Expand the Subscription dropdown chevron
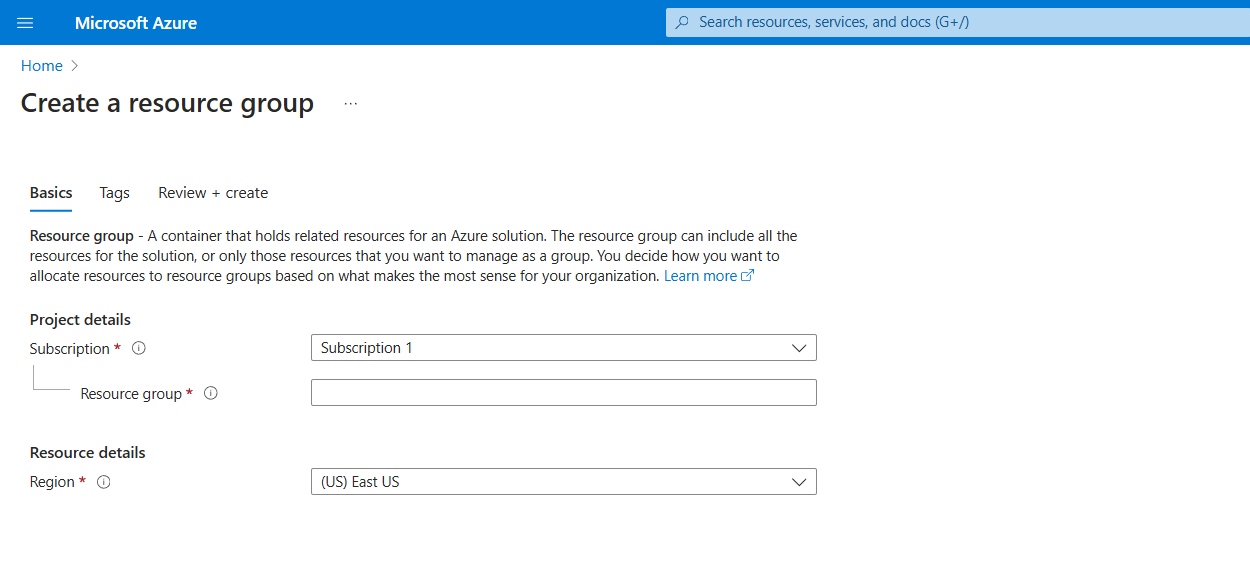 tap(799, 347)
